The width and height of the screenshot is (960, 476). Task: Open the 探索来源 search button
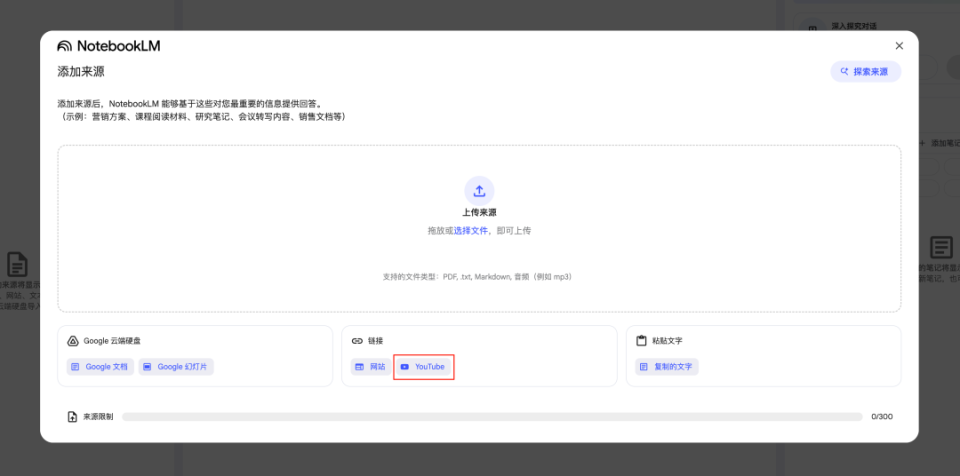pos(865,72)
